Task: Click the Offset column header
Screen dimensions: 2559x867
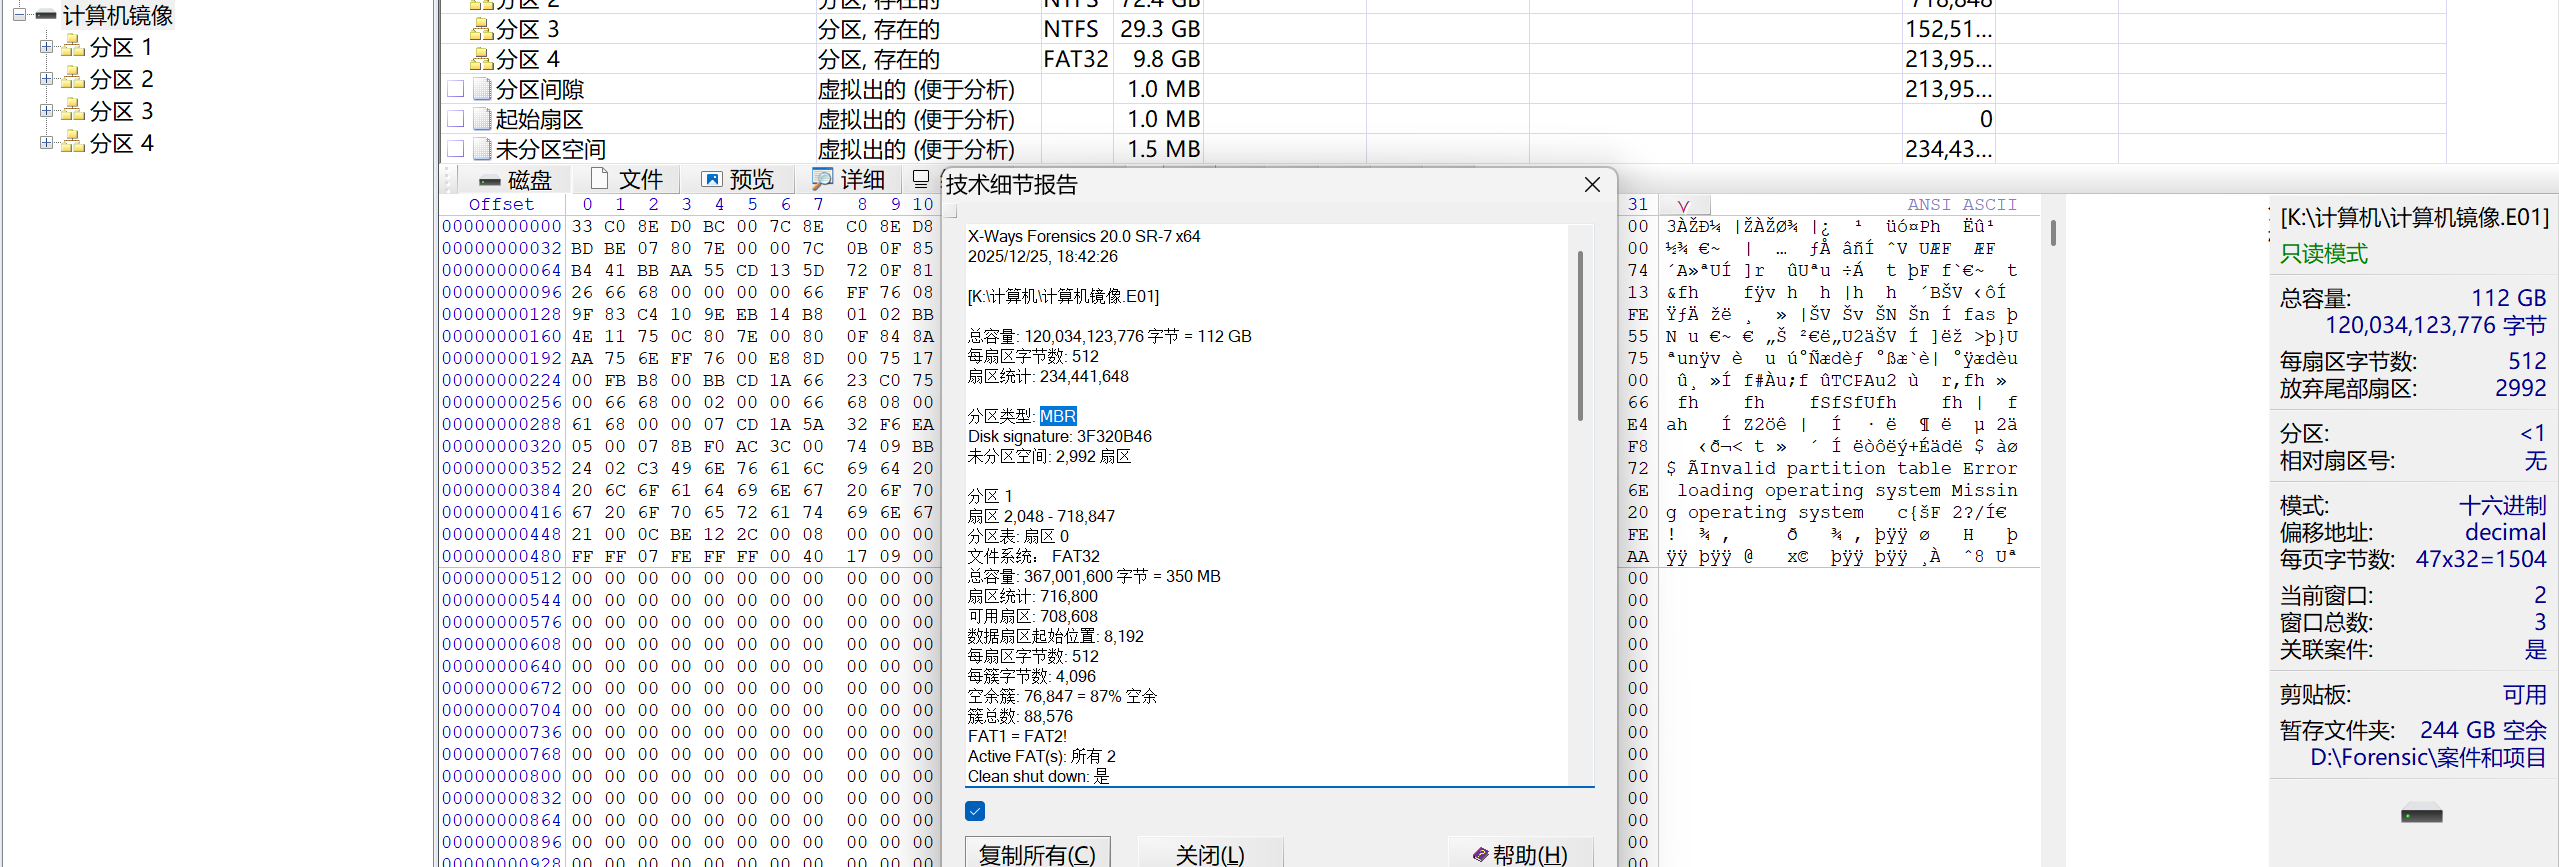Action: click(501, 204)
